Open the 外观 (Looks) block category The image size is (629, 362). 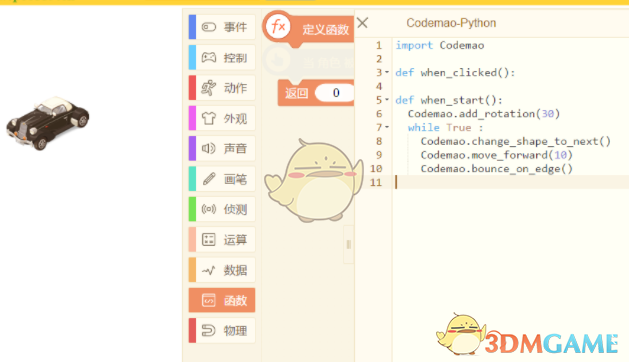pyautogui.click(x=222, y=118)
